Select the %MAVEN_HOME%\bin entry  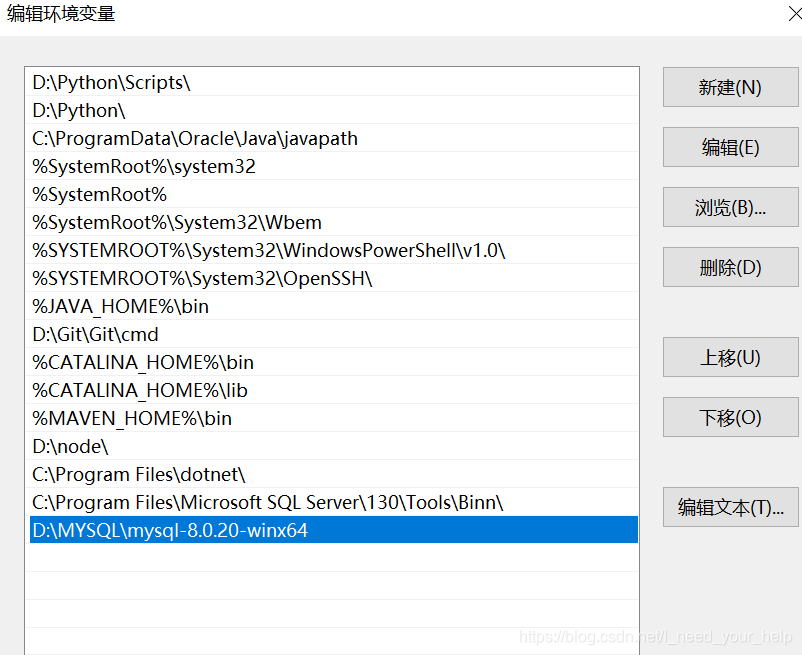[x=332, y=418]
